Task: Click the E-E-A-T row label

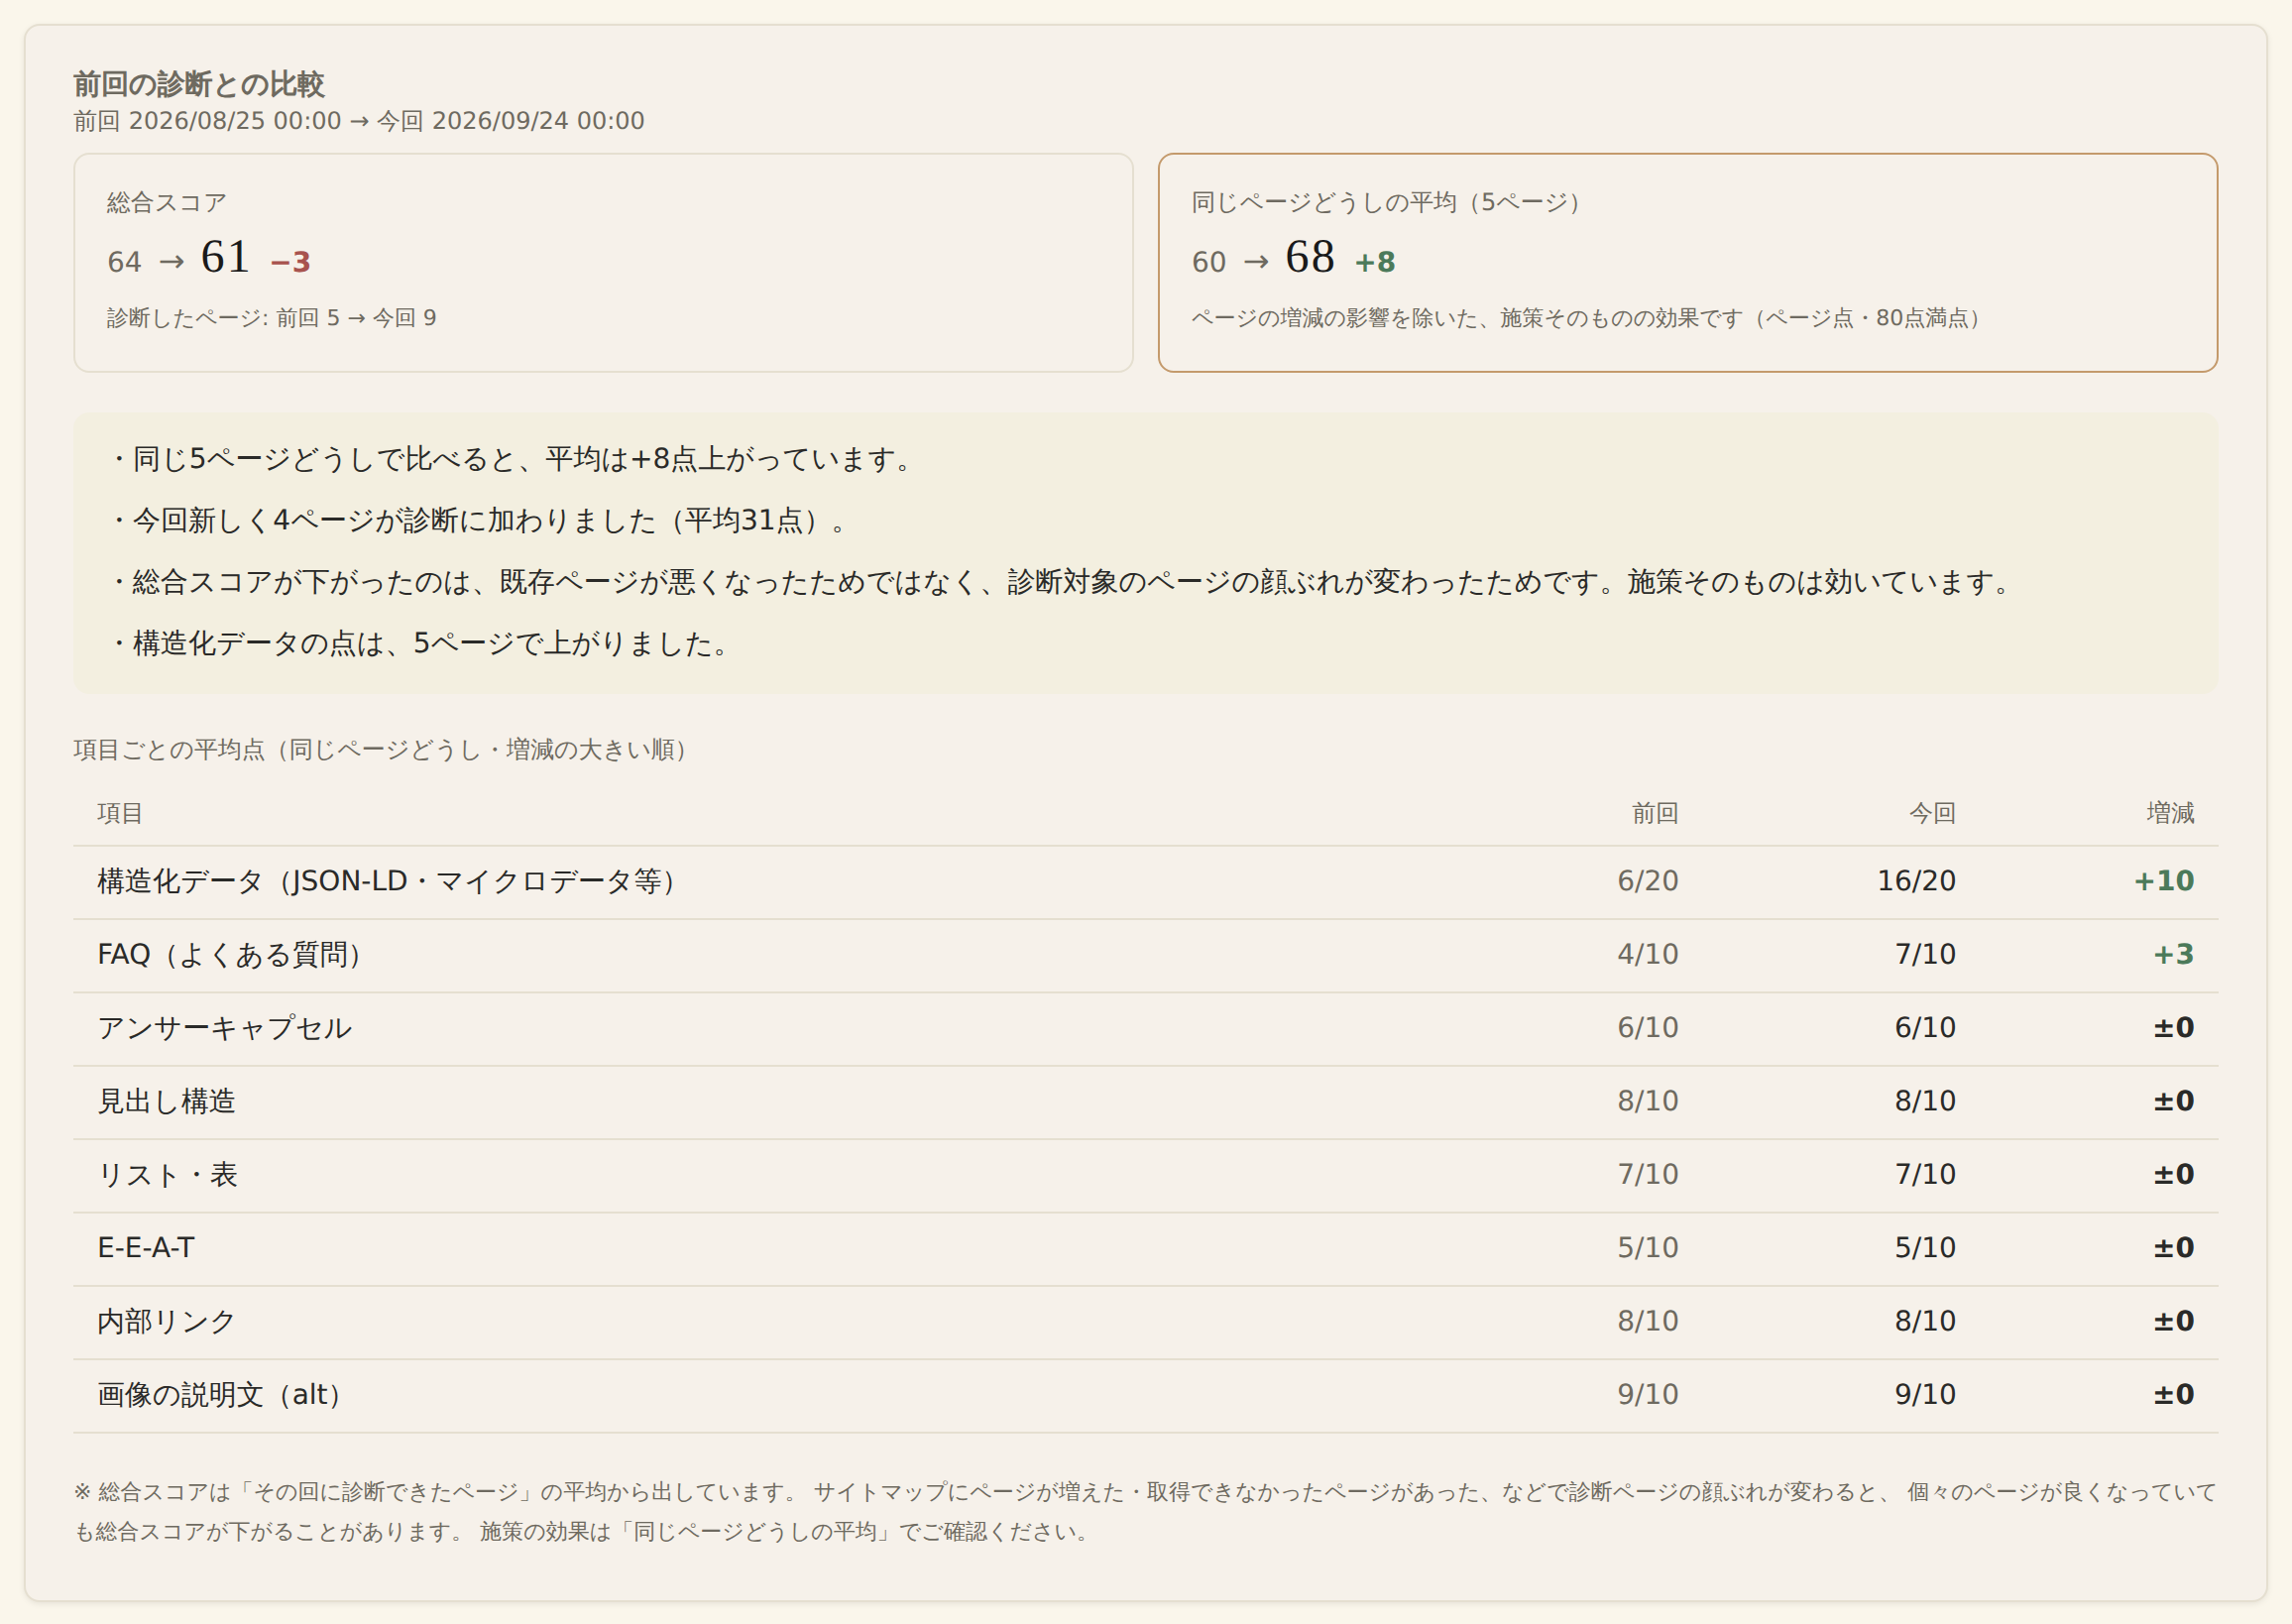Action: (x=146, y=1248)
